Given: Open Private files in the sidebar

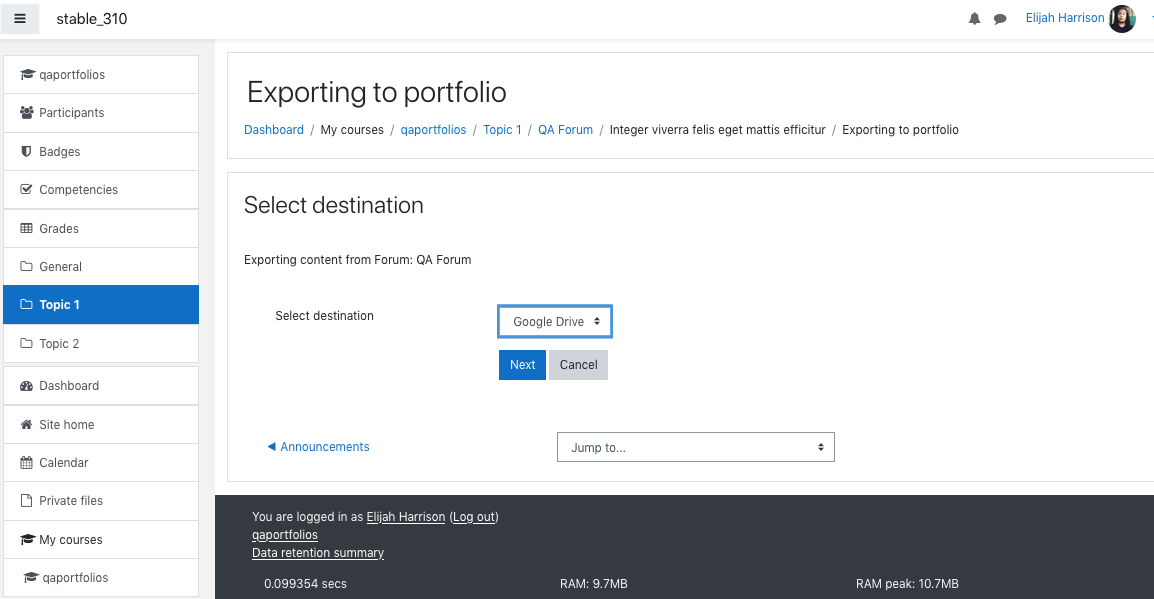Looking at the screenshot, I should pyautogui.click(x=101, y=501).
